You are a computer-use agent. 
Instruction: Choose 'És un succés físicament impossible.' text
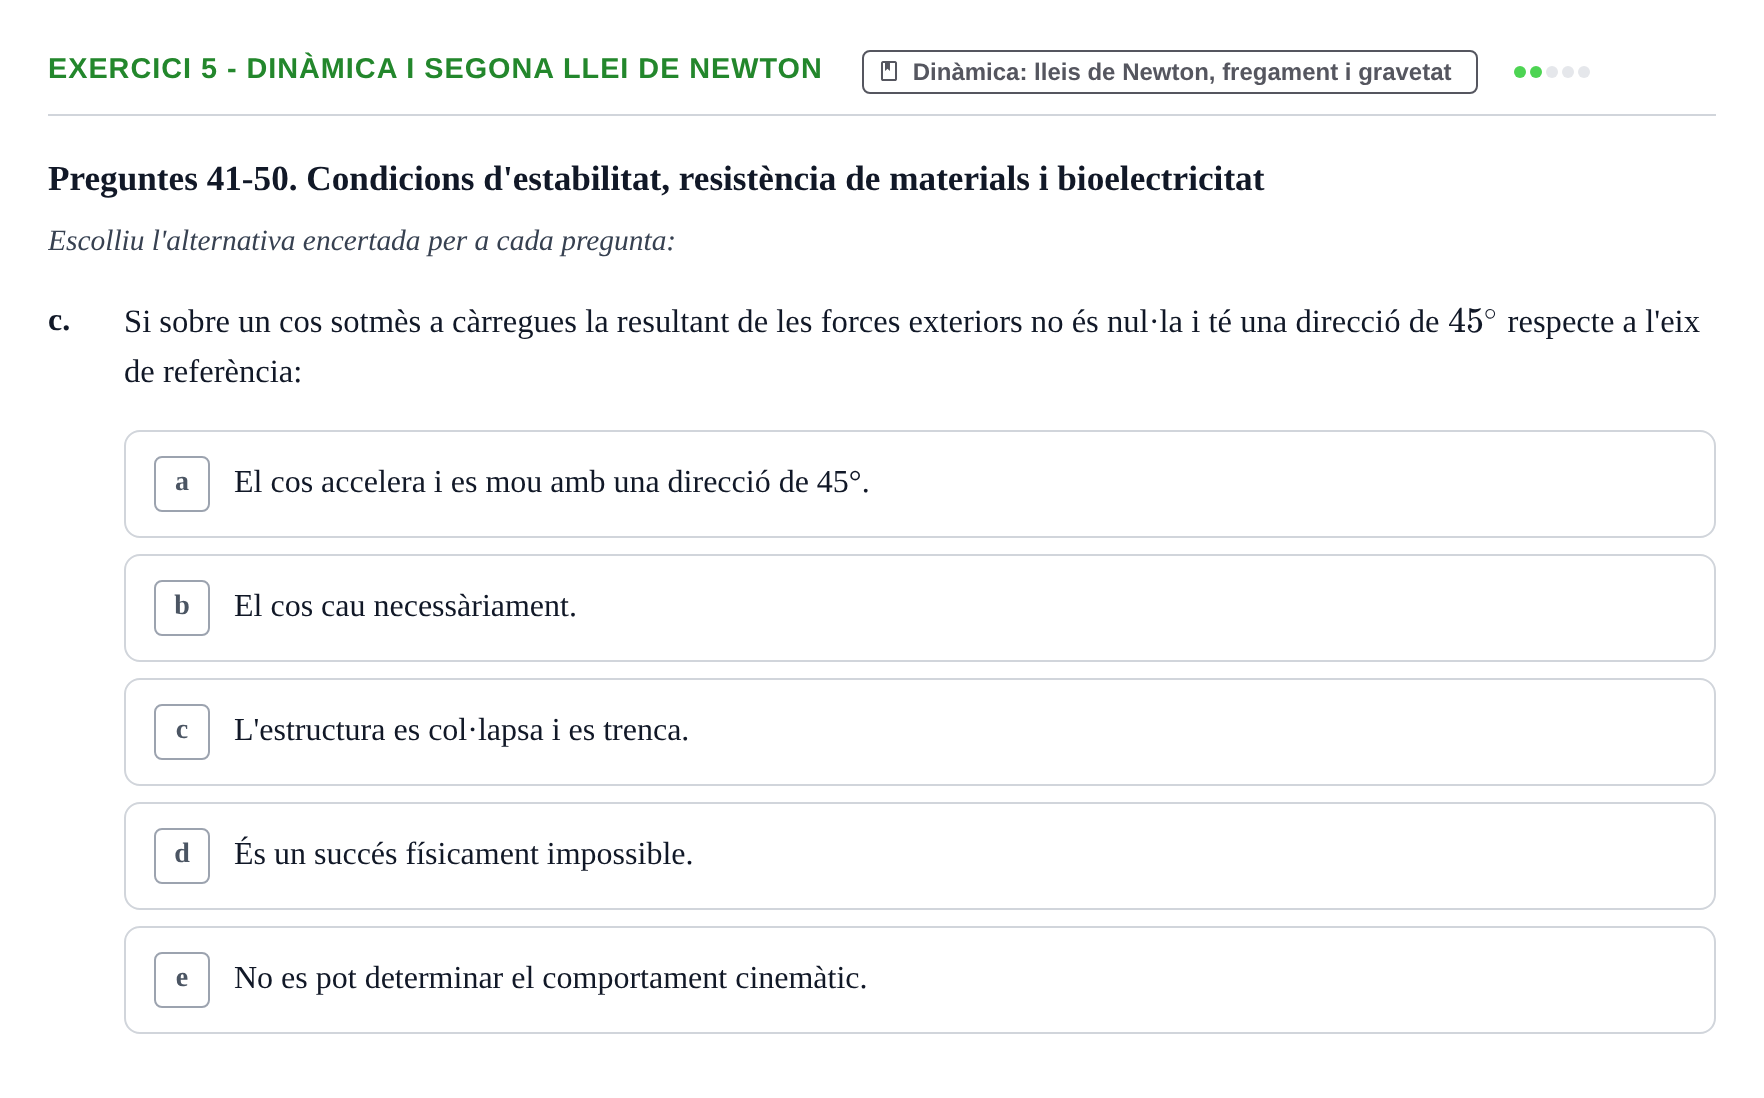463,854
